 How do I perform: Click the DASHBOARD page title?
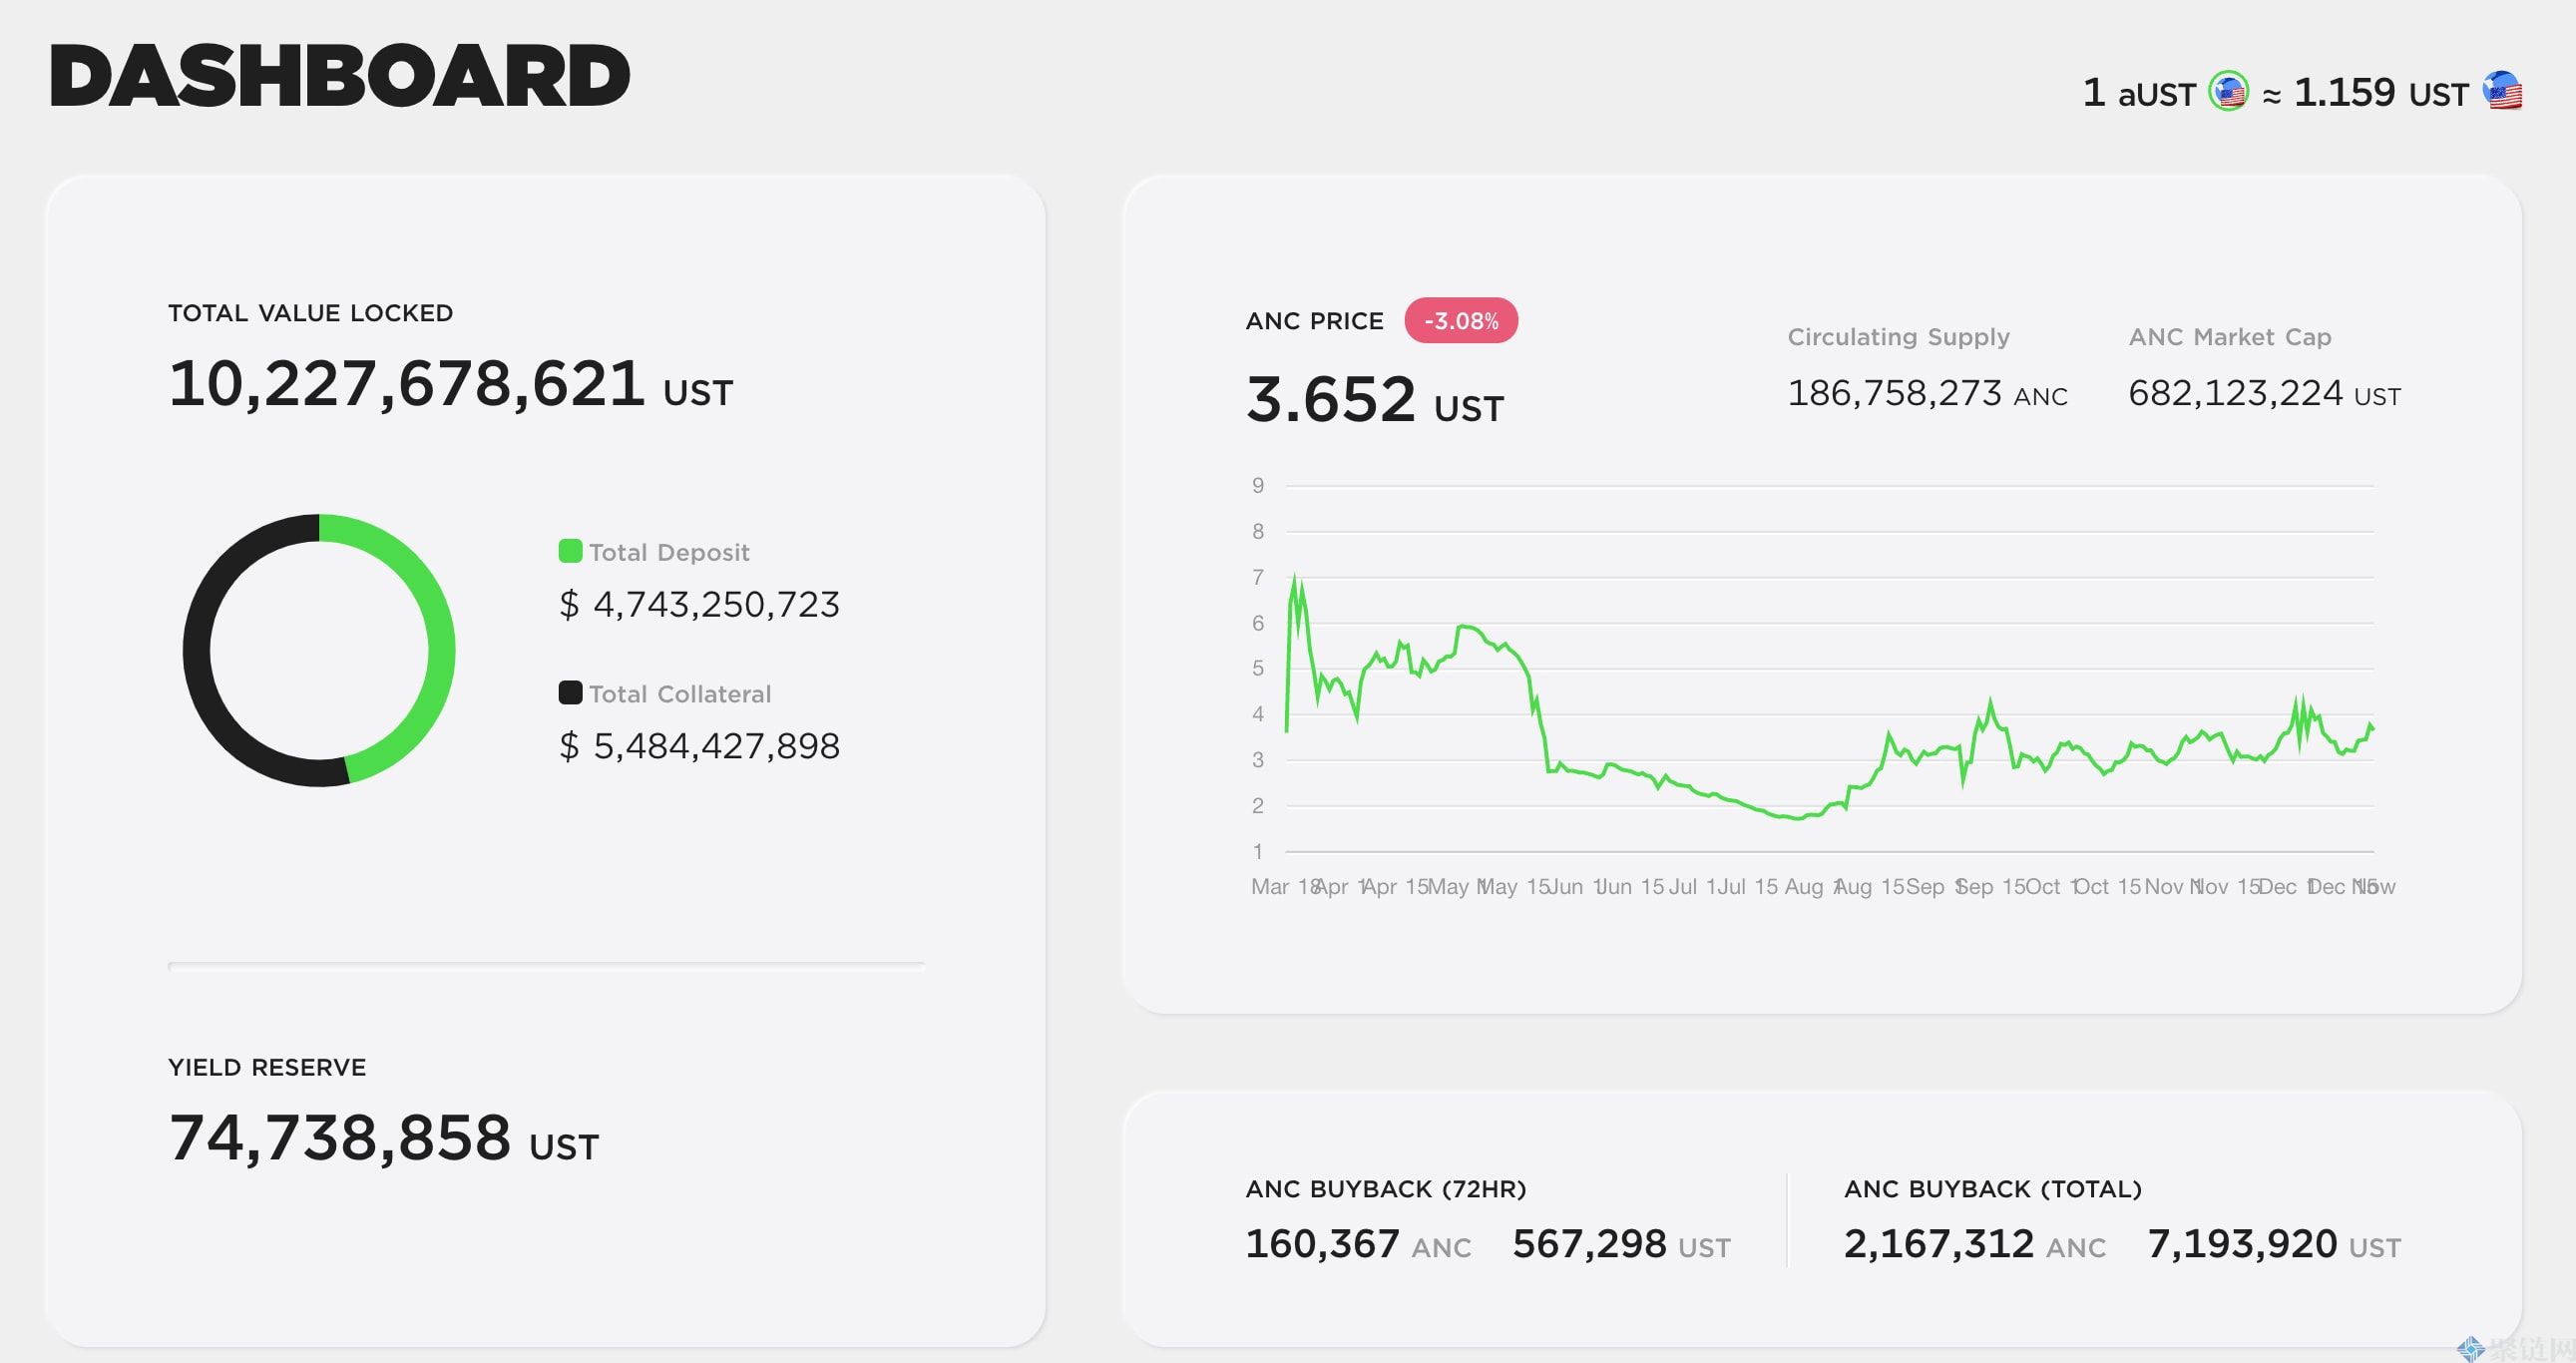[x=340, y=76]
